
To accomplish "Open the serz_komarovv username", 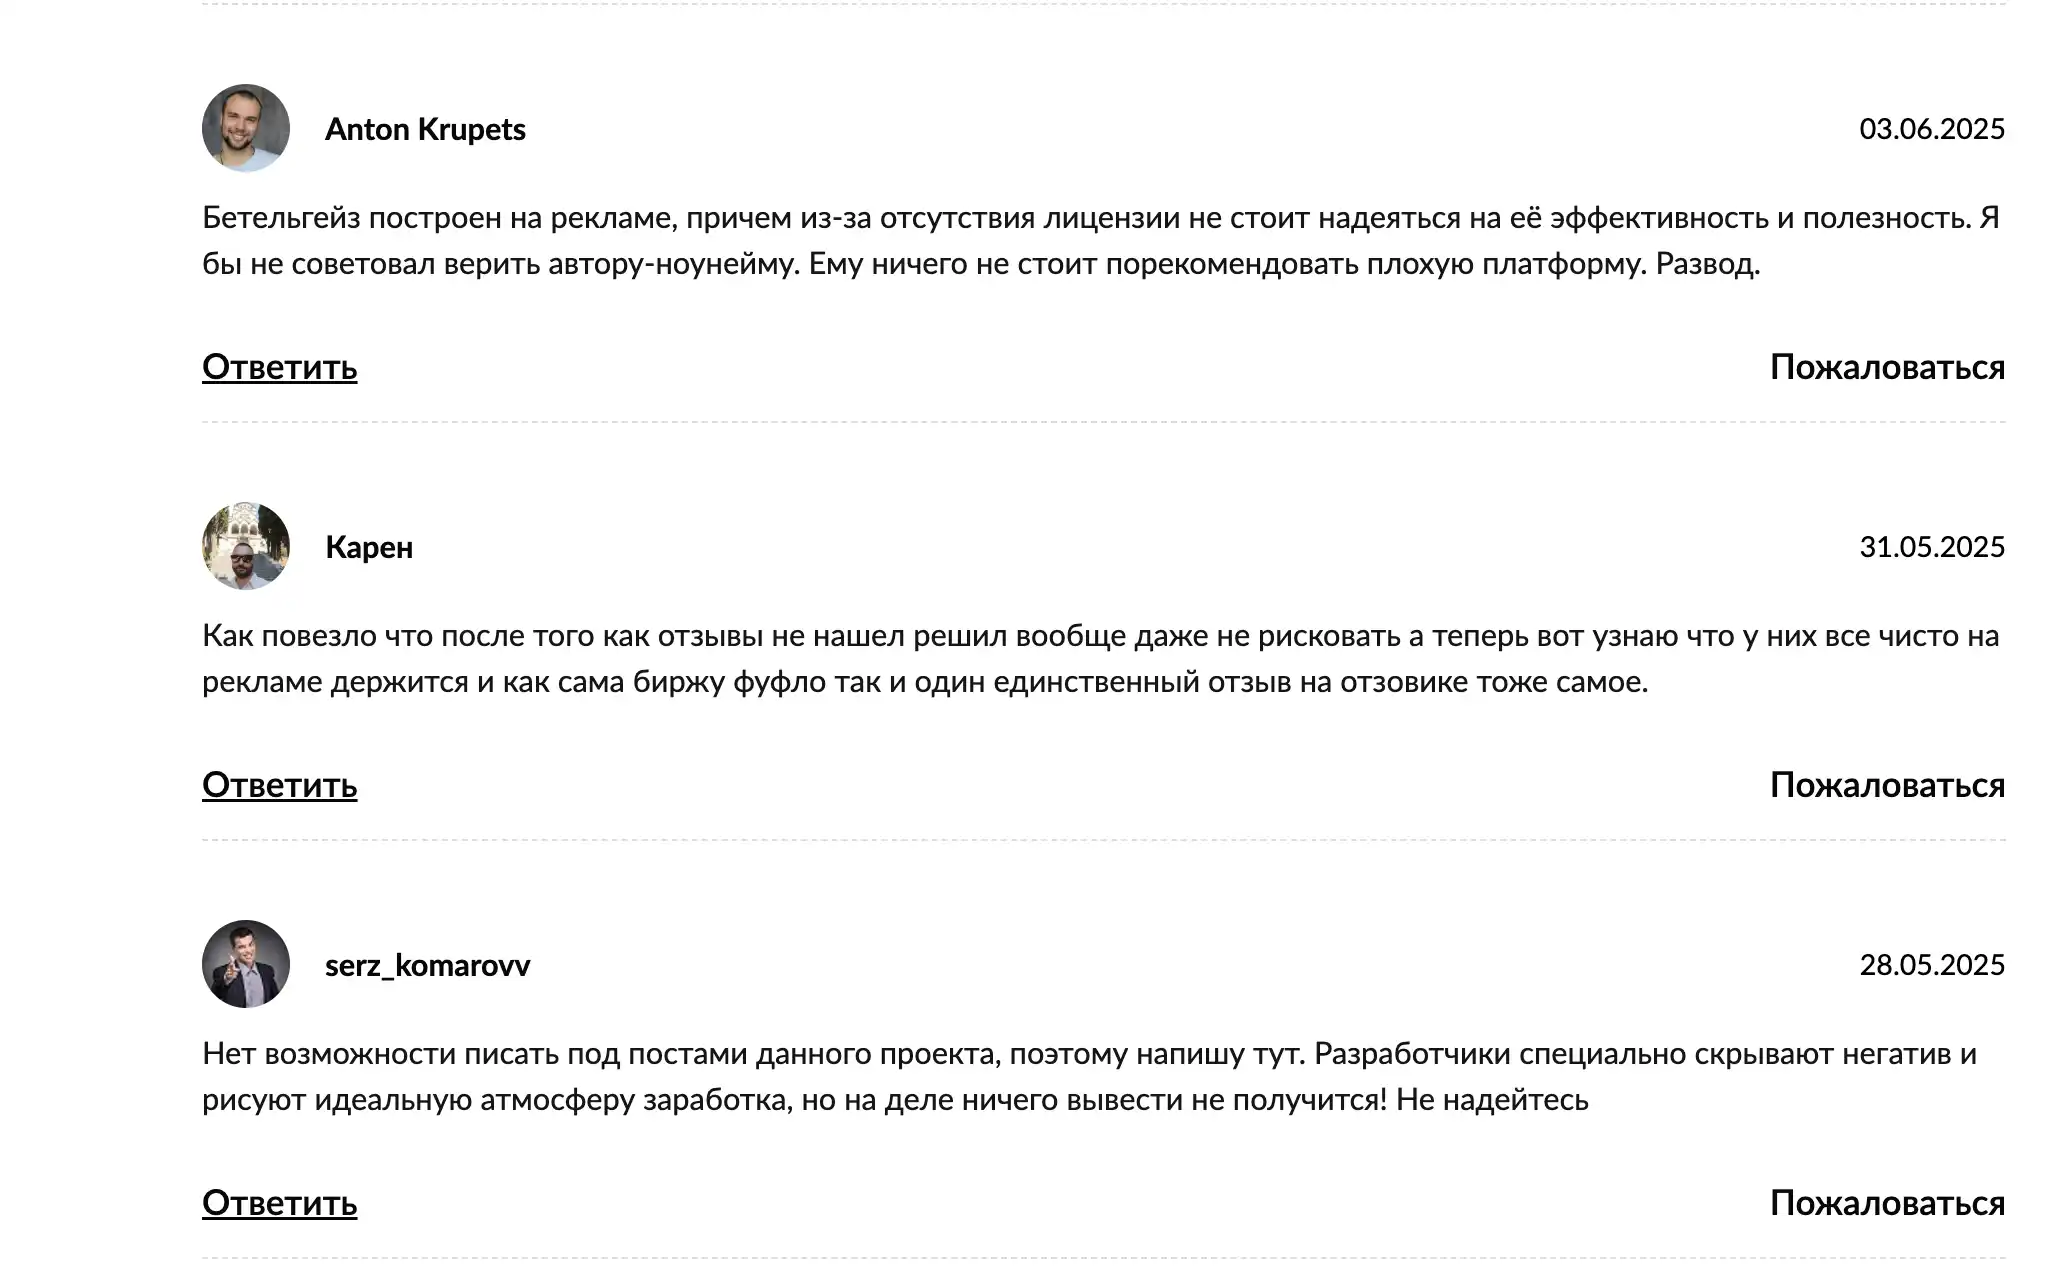I will coord(427,965).
